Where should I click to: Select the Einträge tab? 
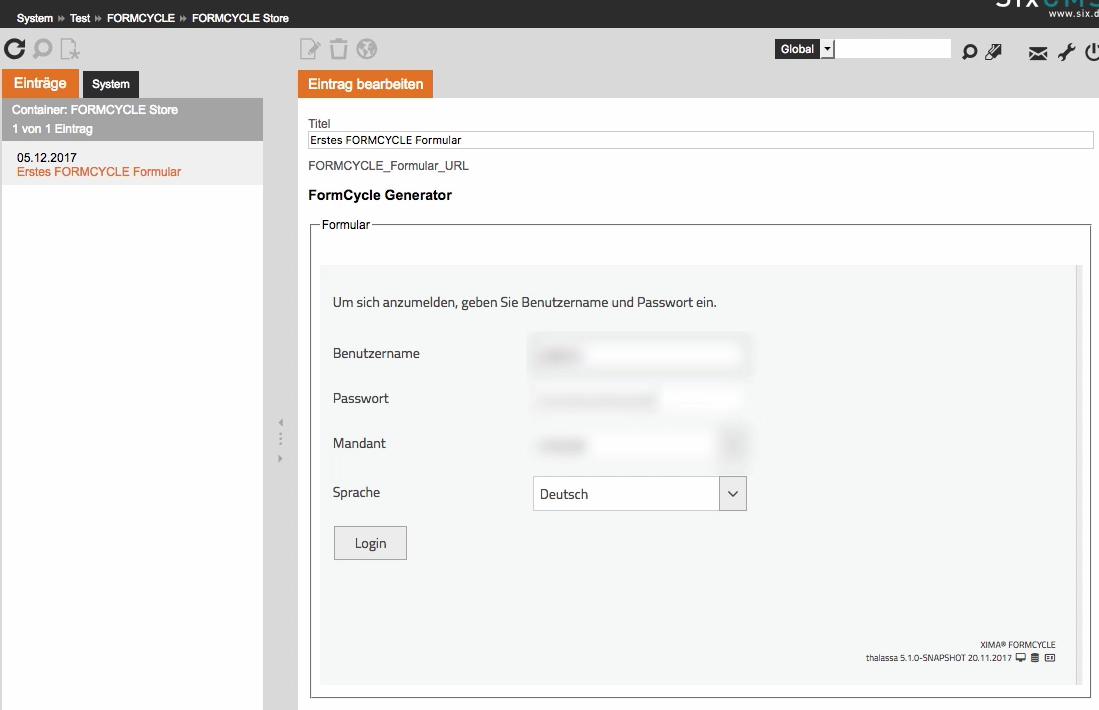point(40,84)
